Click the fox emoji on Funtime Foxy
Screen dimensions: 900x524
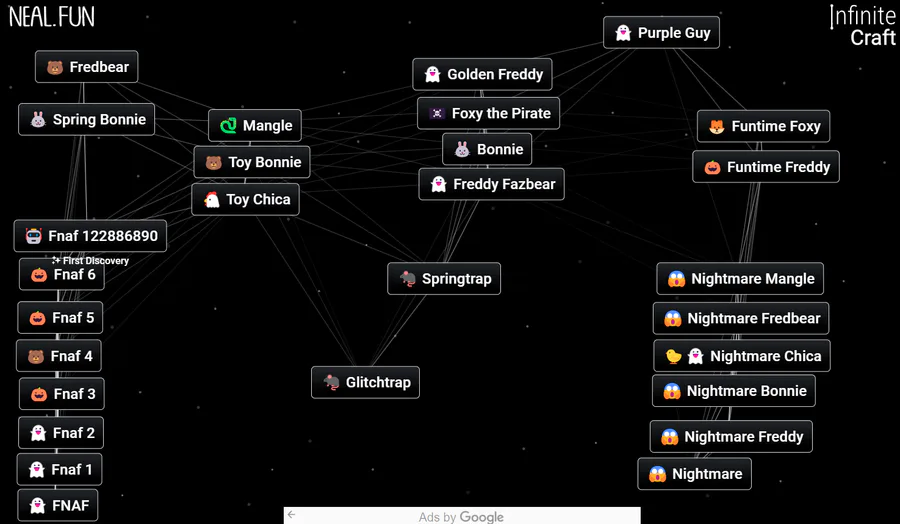(716, 126)
